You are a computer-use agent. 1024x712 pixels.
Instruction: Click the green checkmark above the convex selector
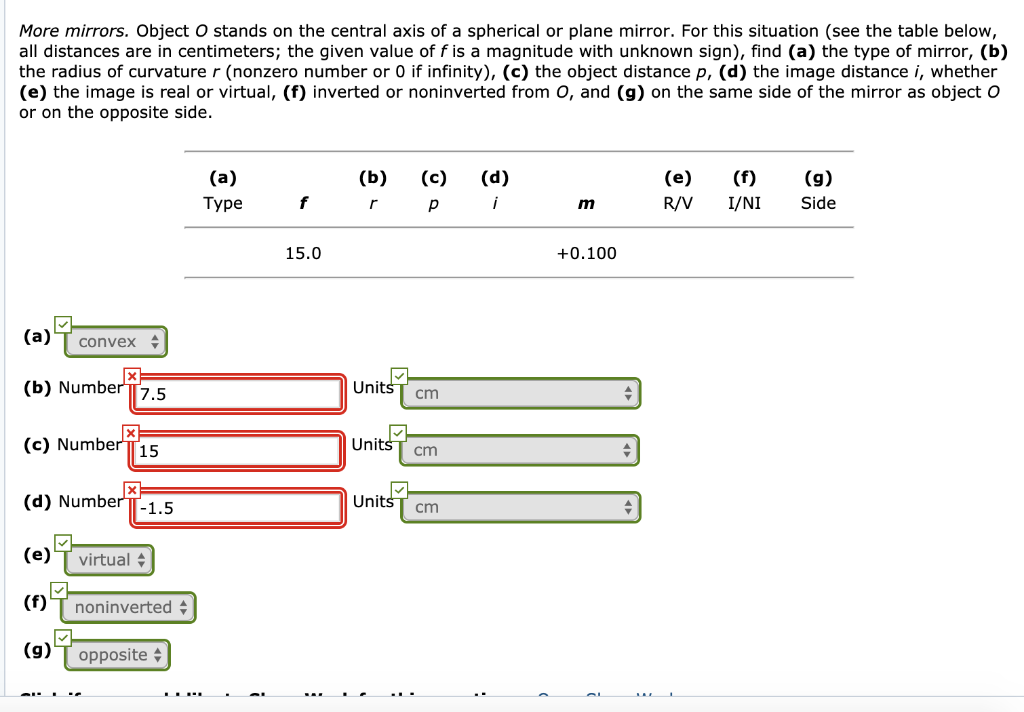click(x=62, y=322)
